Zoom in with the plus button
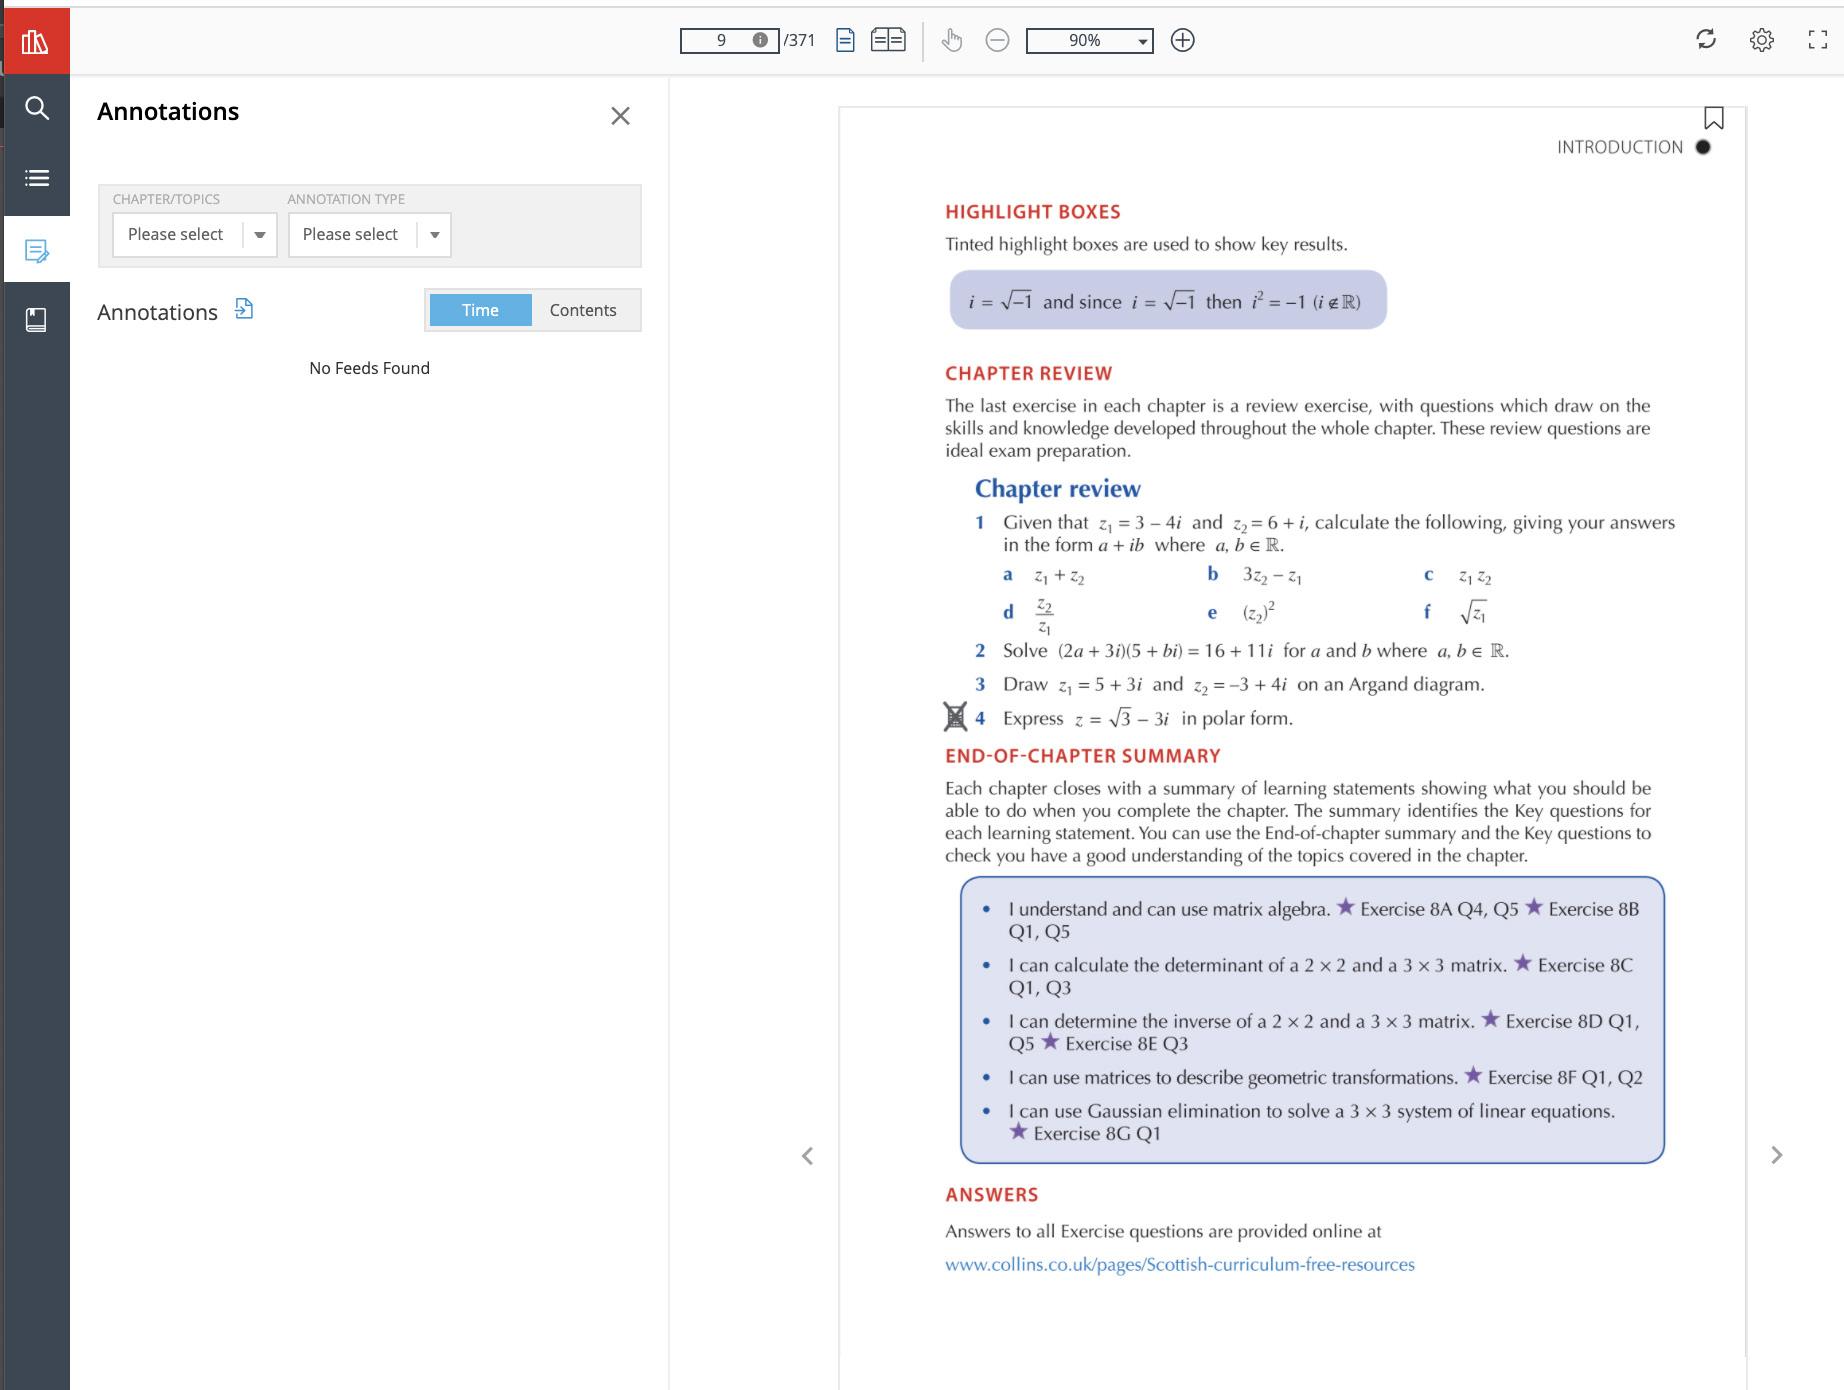The width and height of the screenshot is (1844, 1390). tap(1182, 40)
